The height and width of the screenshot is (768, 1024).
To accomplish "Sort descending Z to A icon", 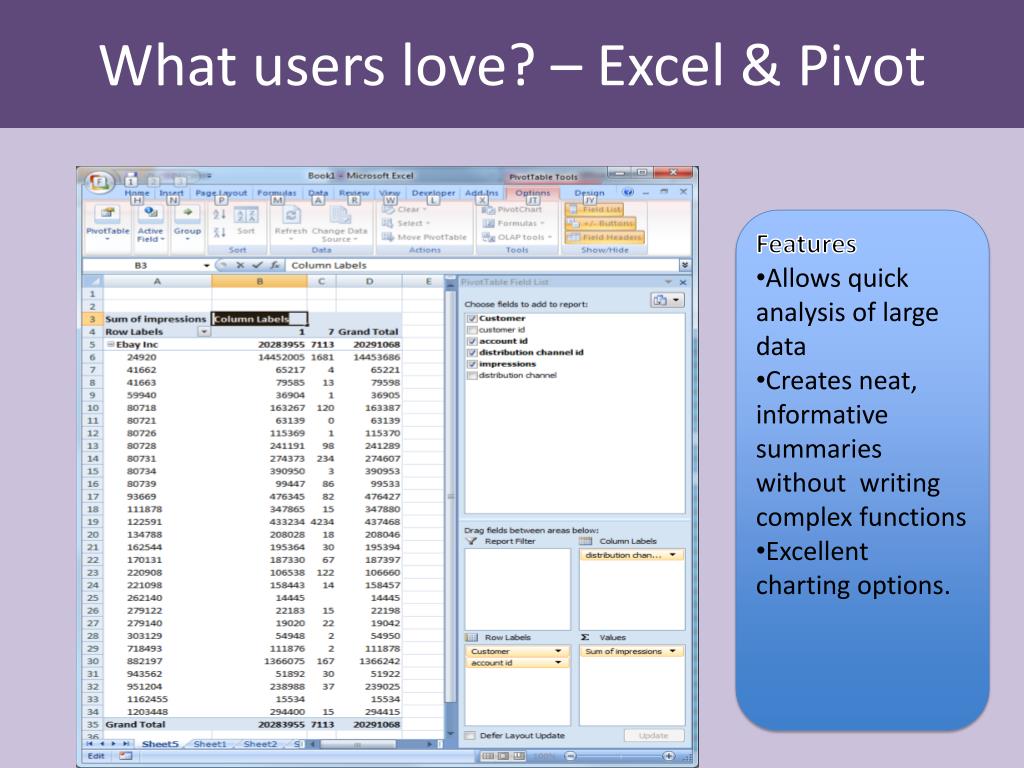I will coord(219,232).
